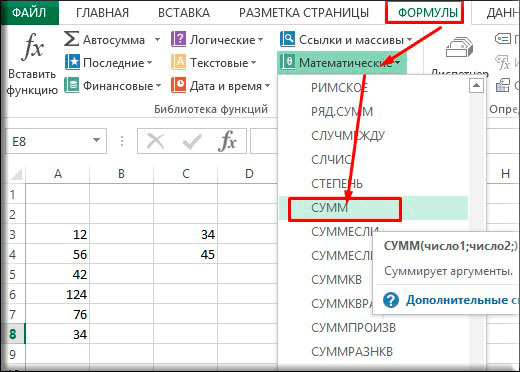Click the Text functions A icon

click(178, 62)
